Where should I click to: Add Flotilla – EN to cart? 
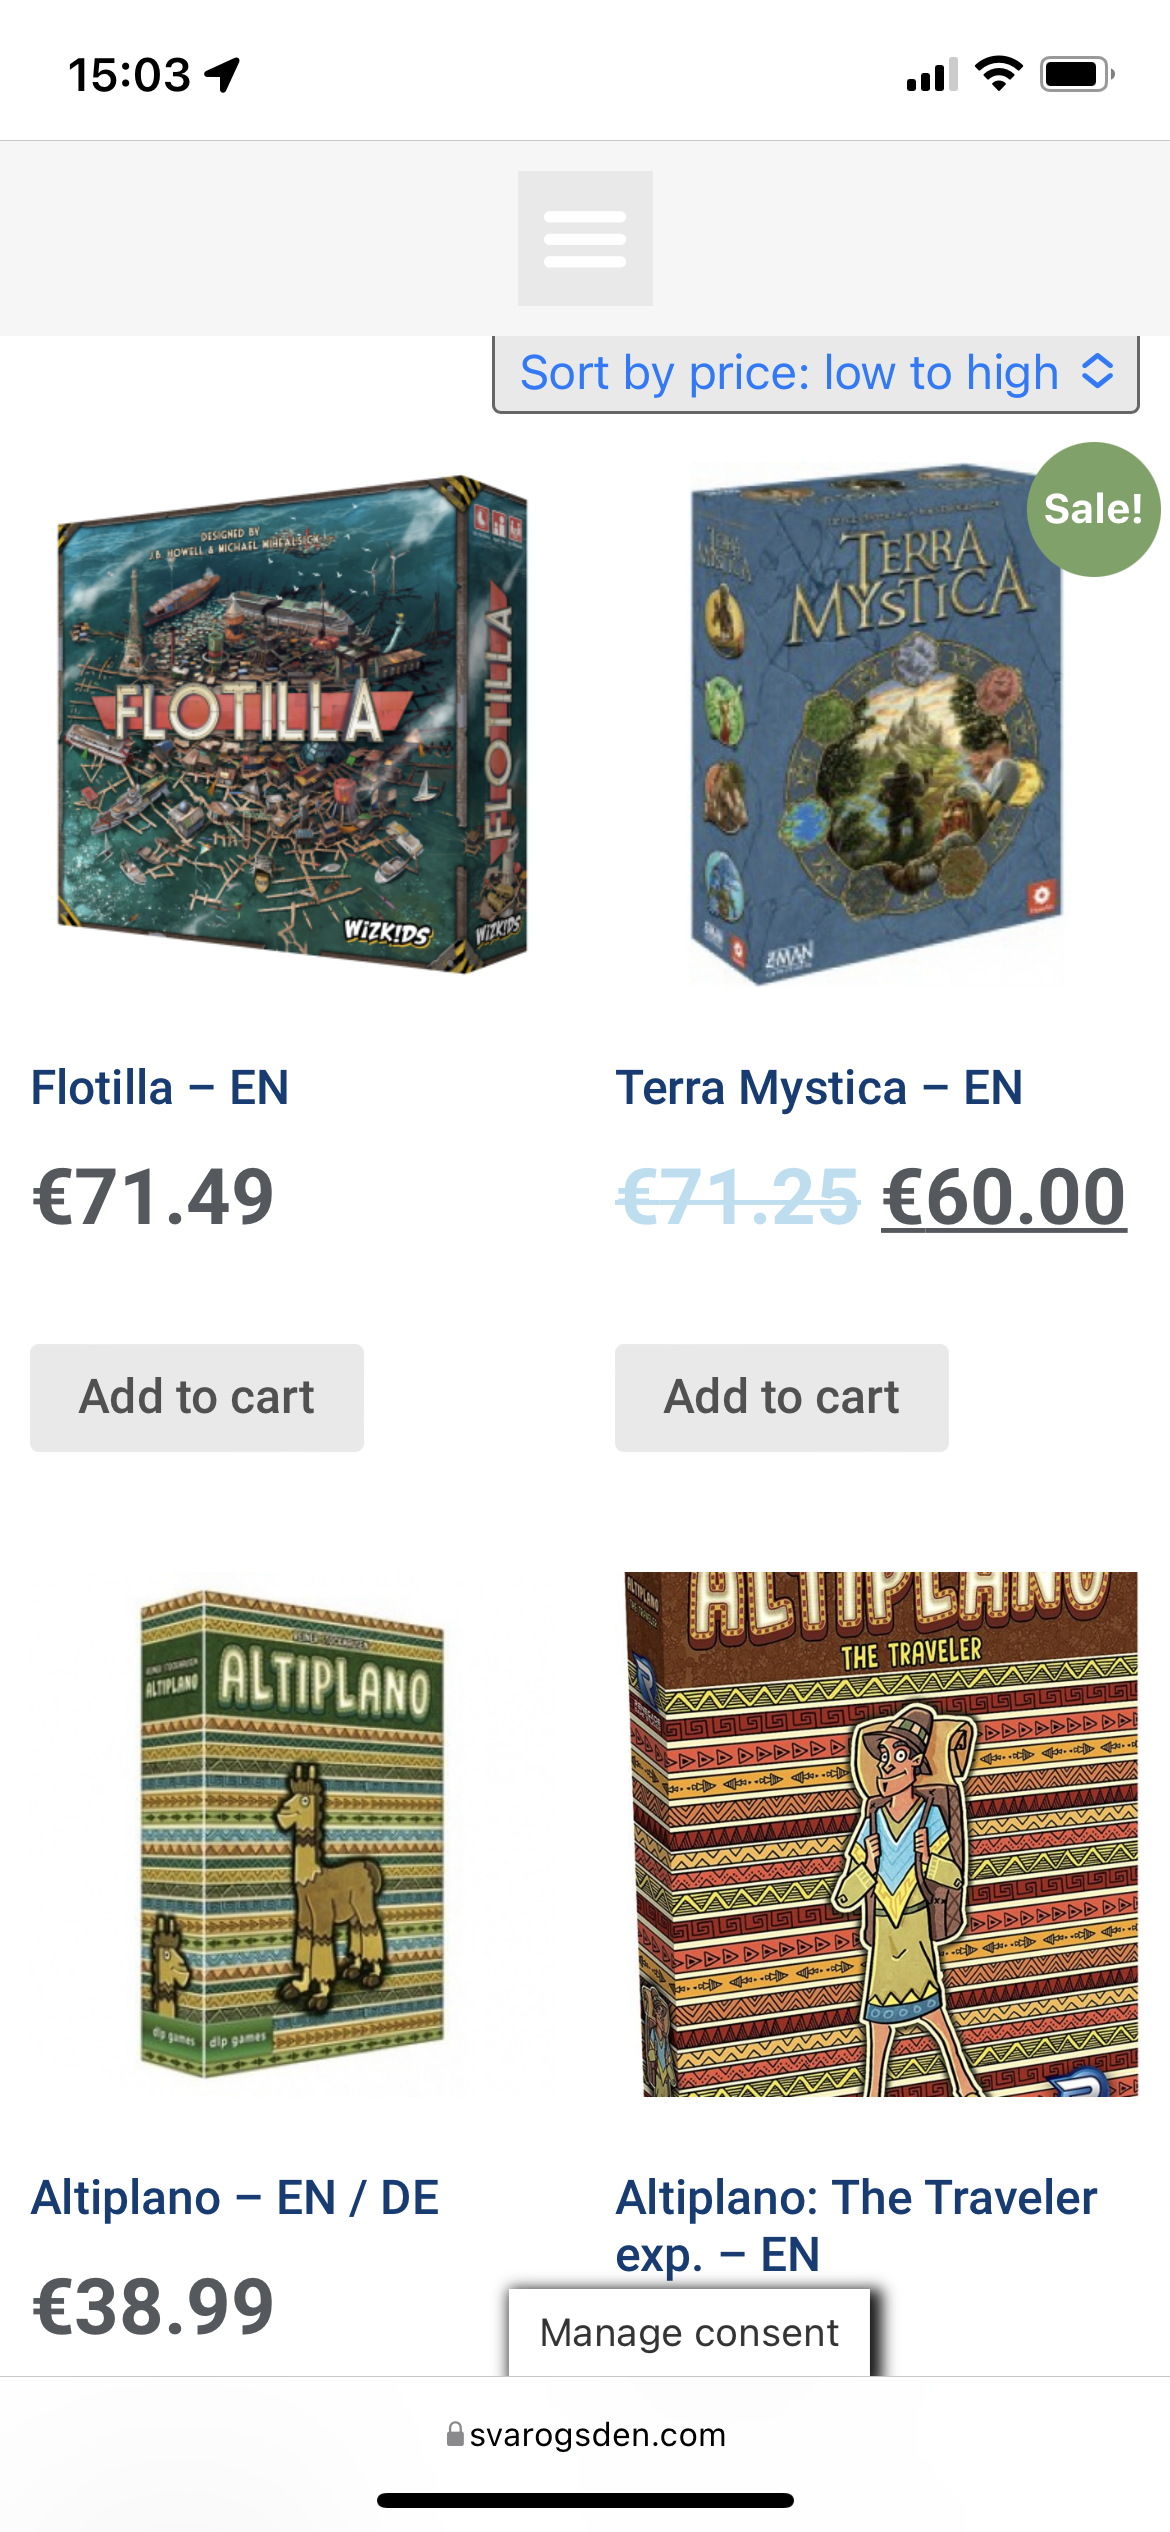[197, 1397]
